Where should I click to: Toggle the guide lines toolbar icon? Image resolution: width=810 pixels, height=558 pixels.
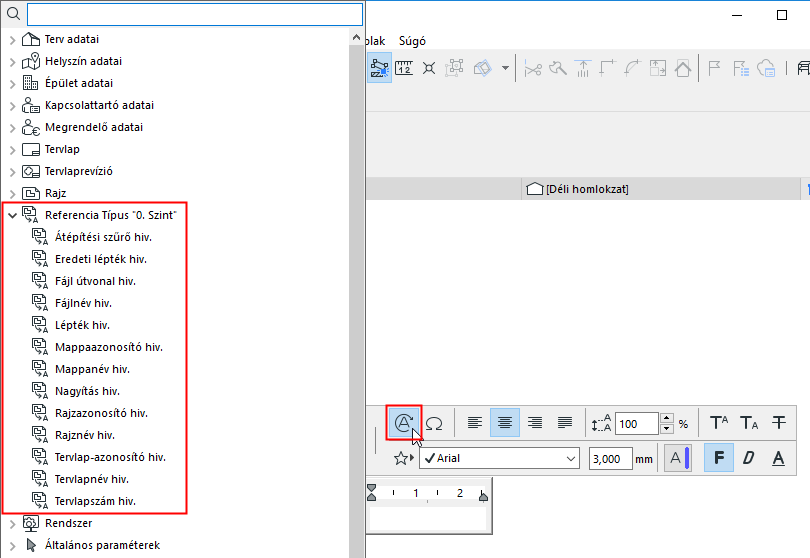click(379, 68)
